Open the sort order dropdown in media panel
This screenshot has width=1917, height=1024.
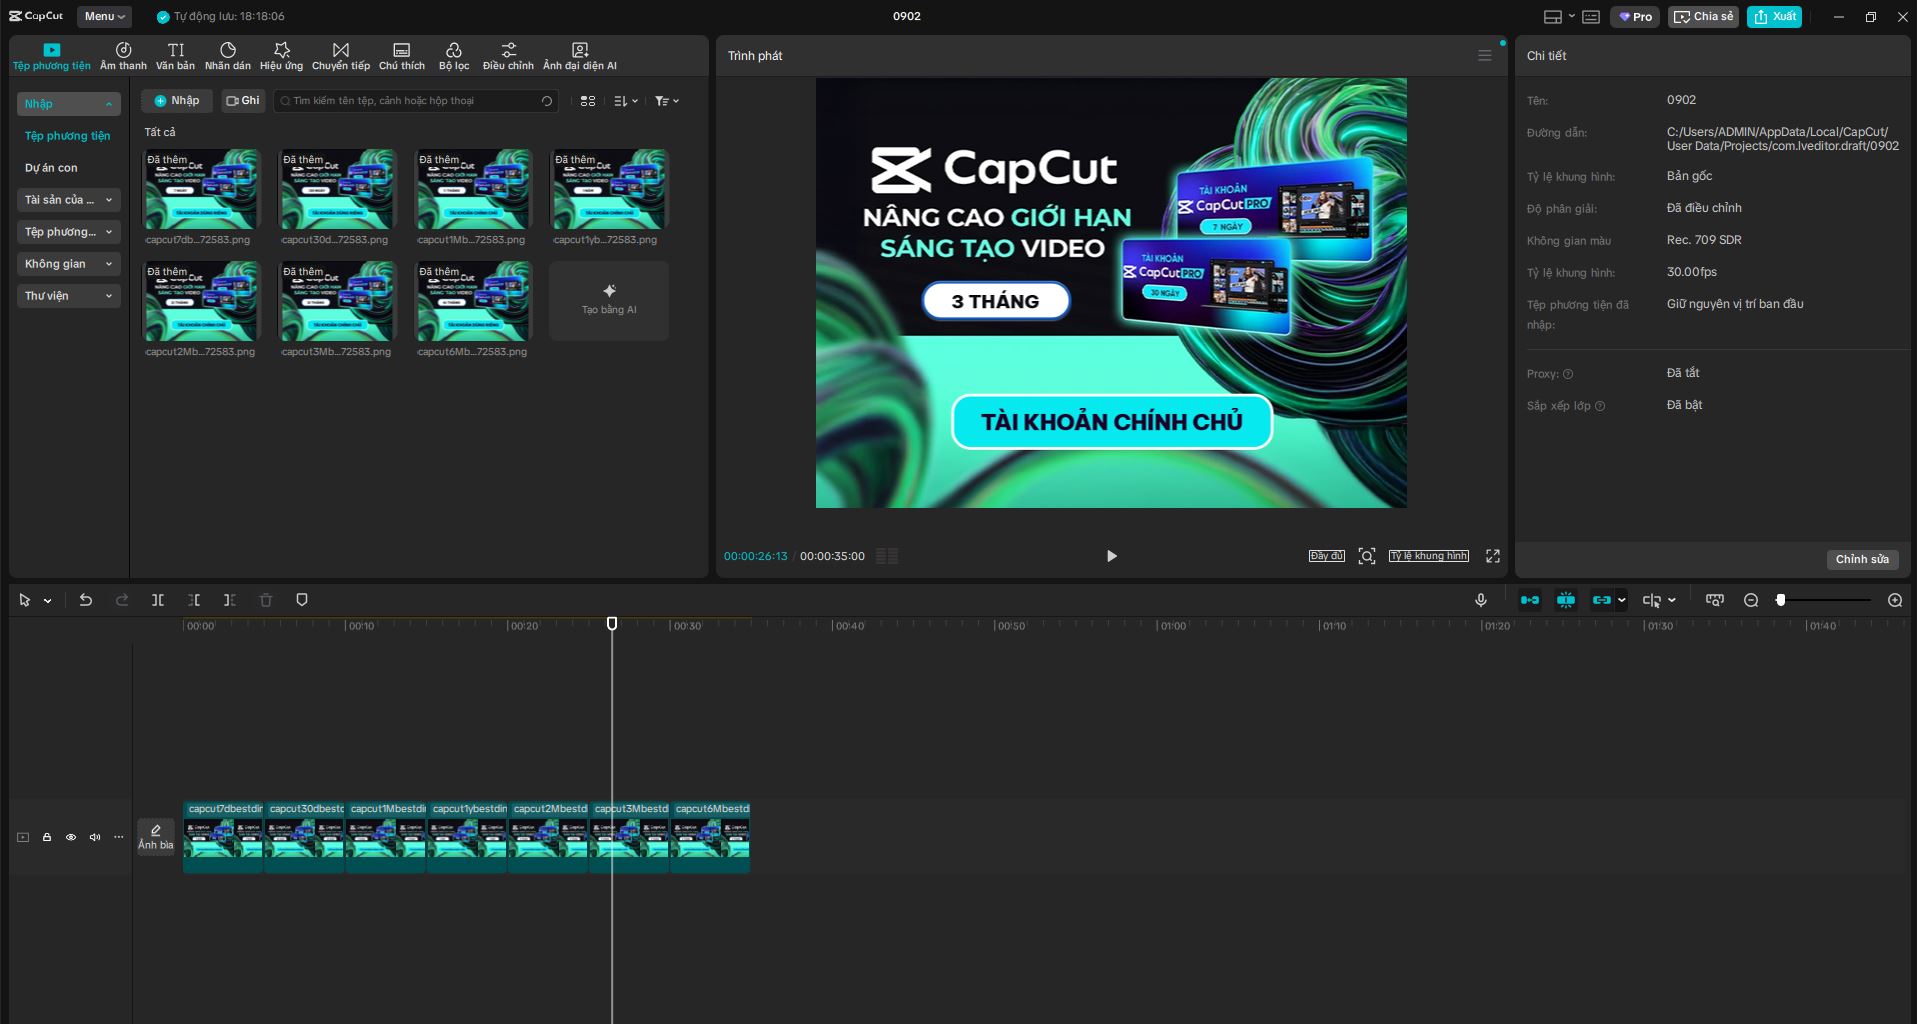click(623, 100)
